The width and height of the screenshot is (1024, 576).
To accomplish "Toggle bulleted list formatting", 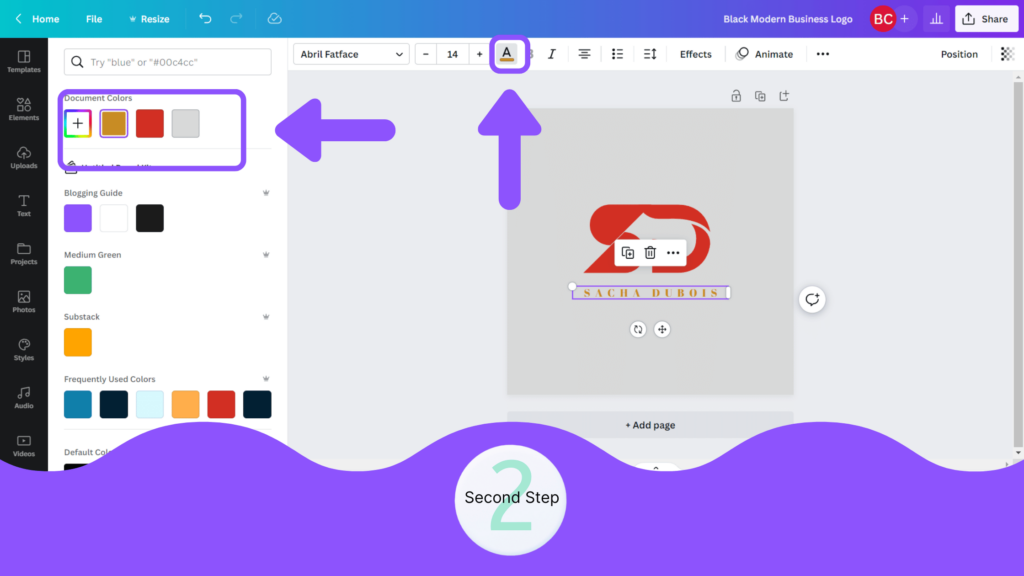I will (617, 54).
